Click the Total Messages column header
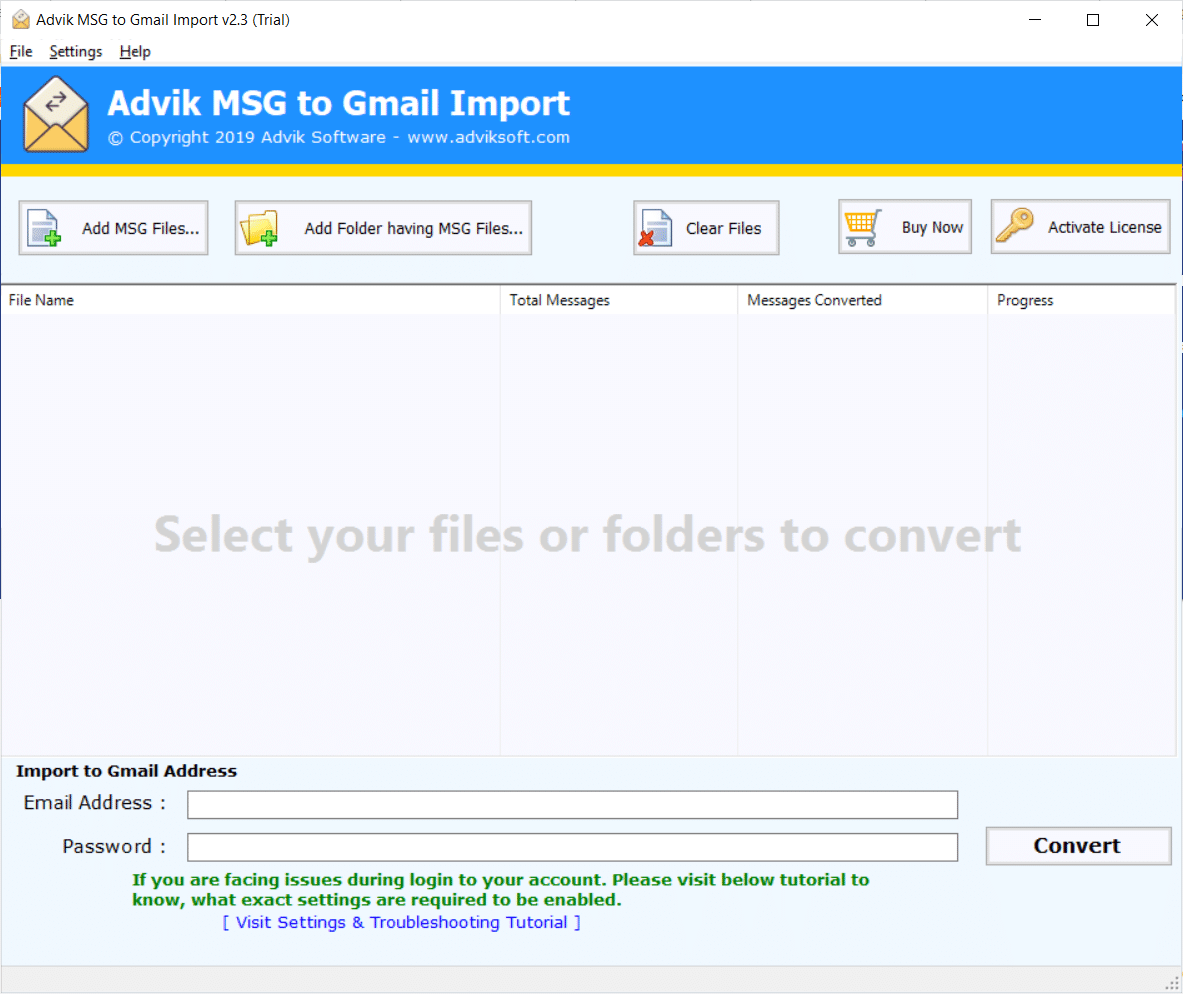 click(x=619, y=300)
